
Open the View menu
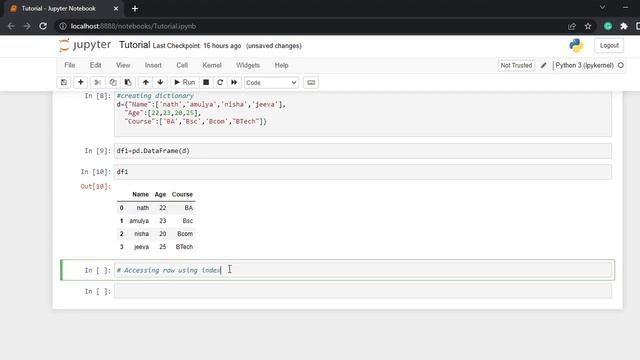tap(123, 65)
